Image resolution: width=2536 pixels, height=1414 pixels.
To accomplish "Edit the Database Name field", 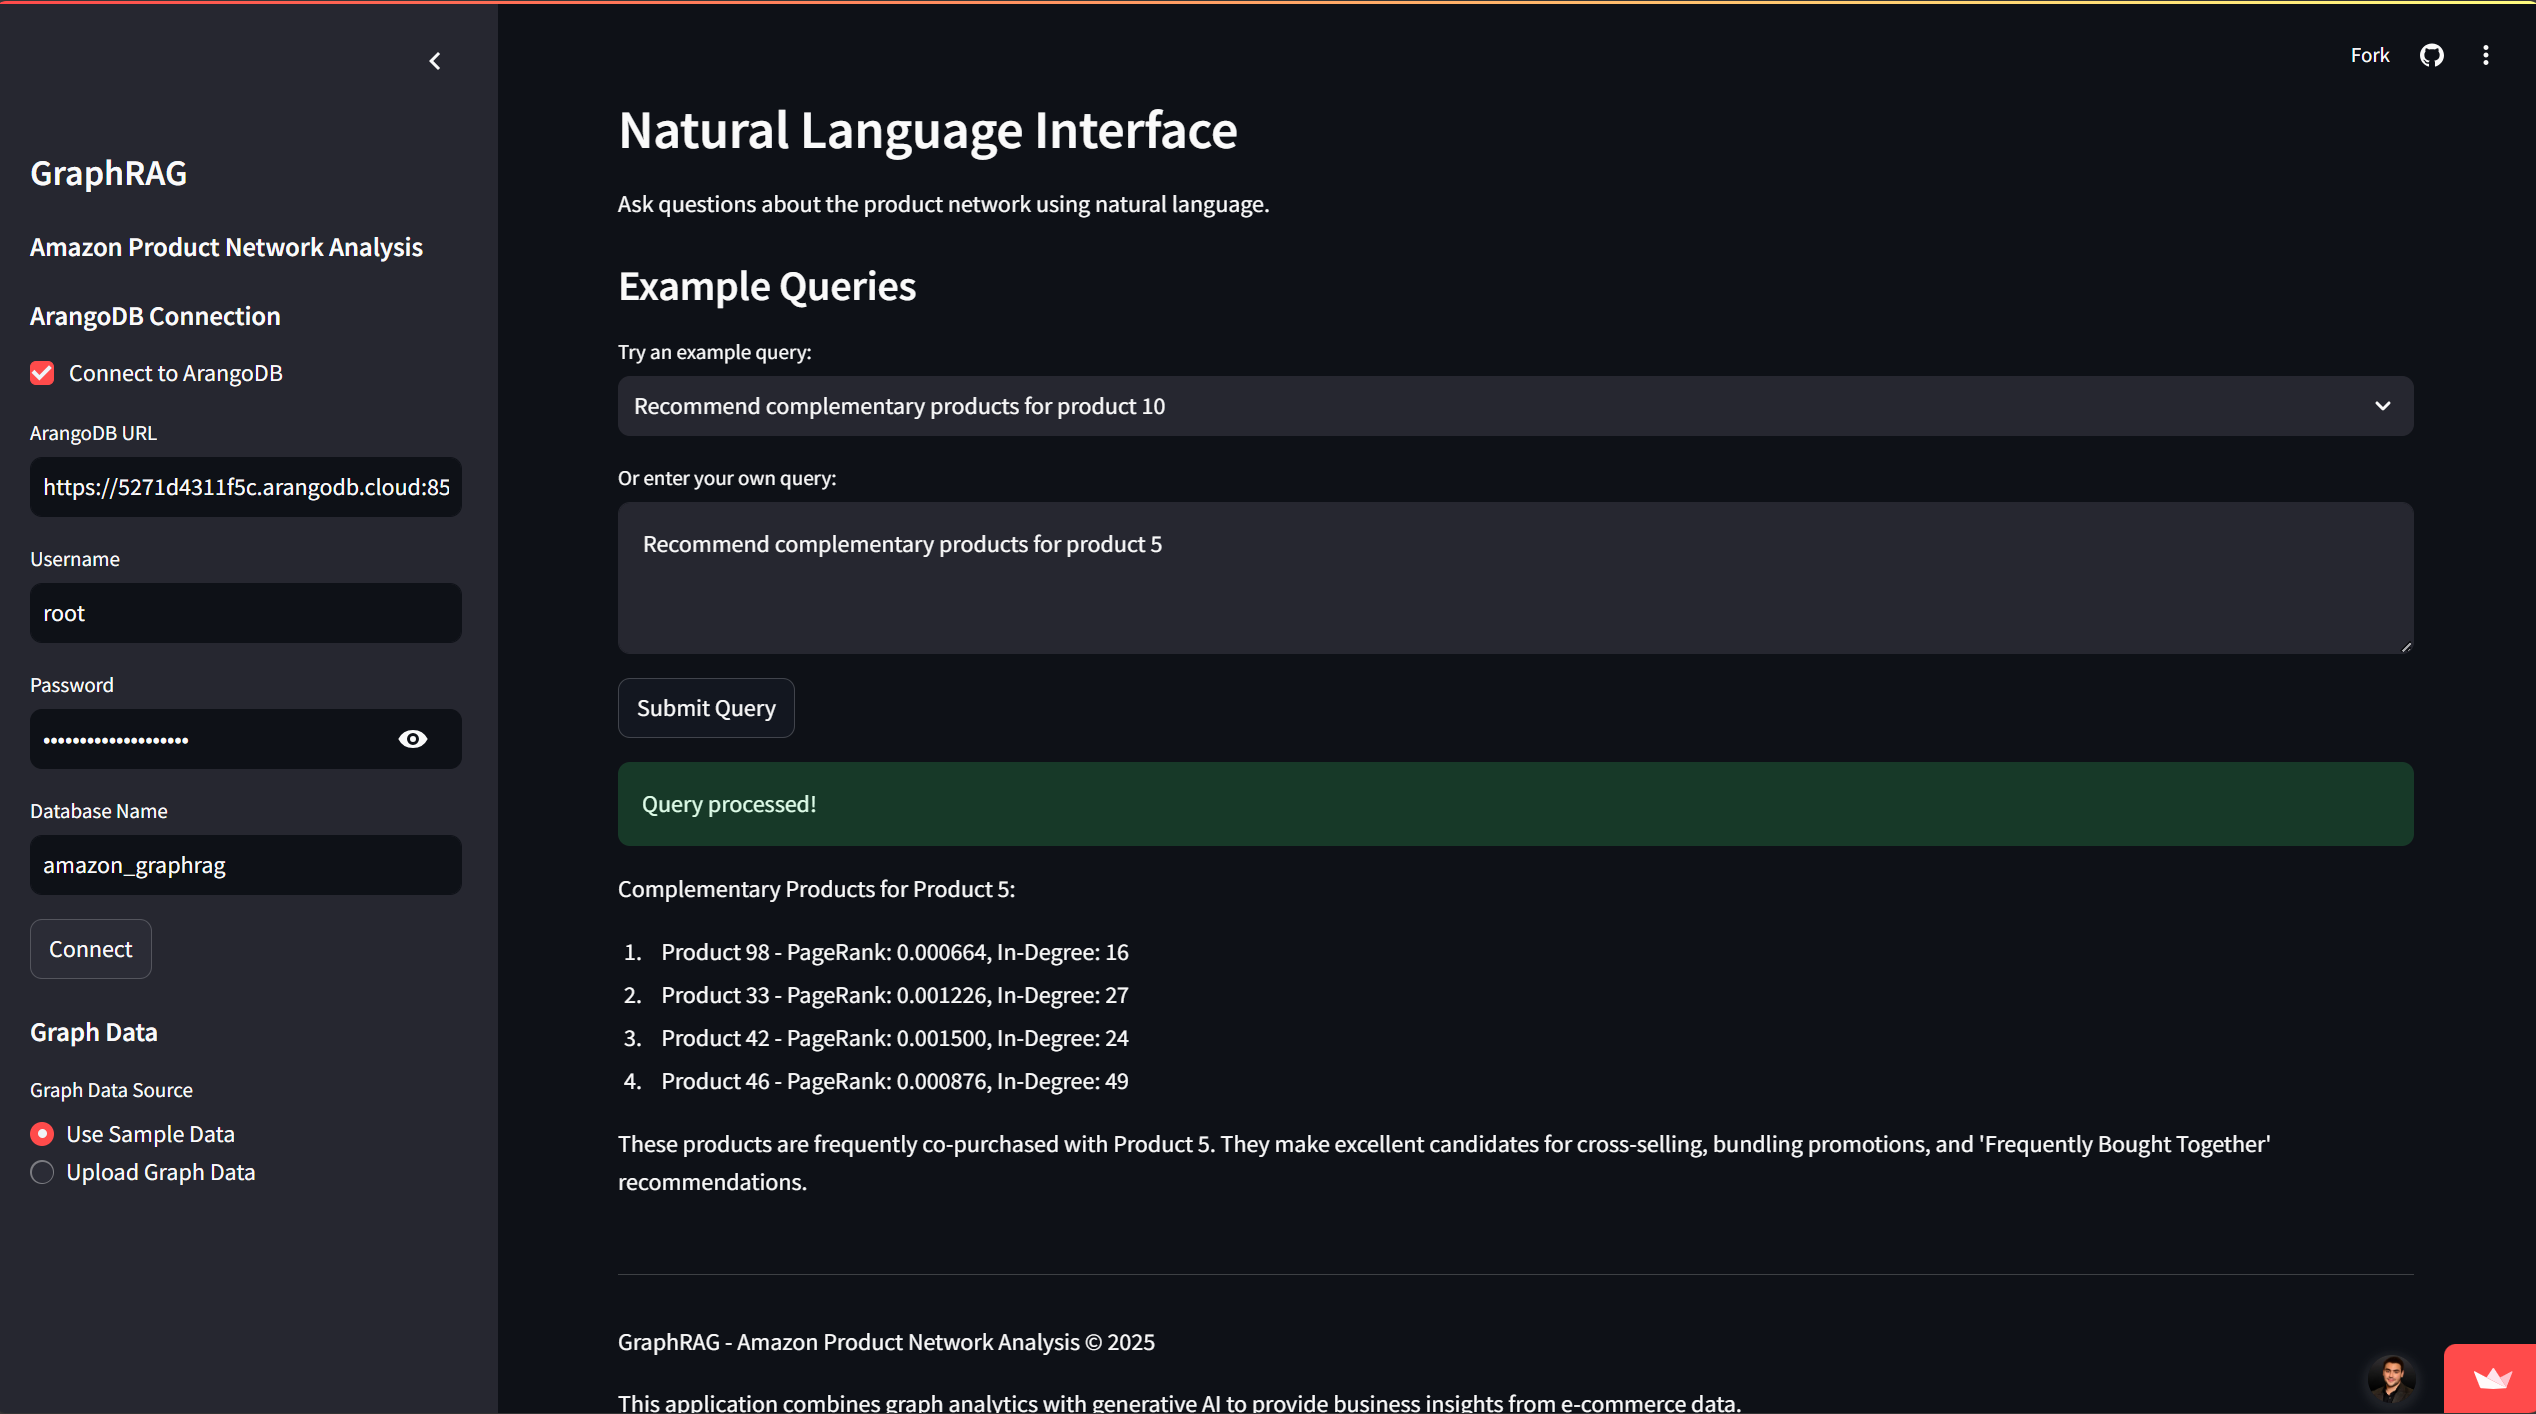I will pyautogui.click(x=245, y=865).
